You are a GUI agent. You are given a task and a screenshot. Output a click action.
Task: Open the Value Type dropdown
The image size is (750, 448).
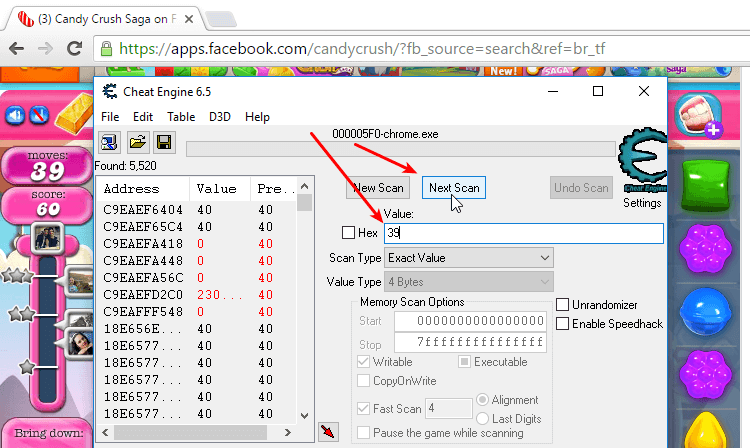click(469, 282)
